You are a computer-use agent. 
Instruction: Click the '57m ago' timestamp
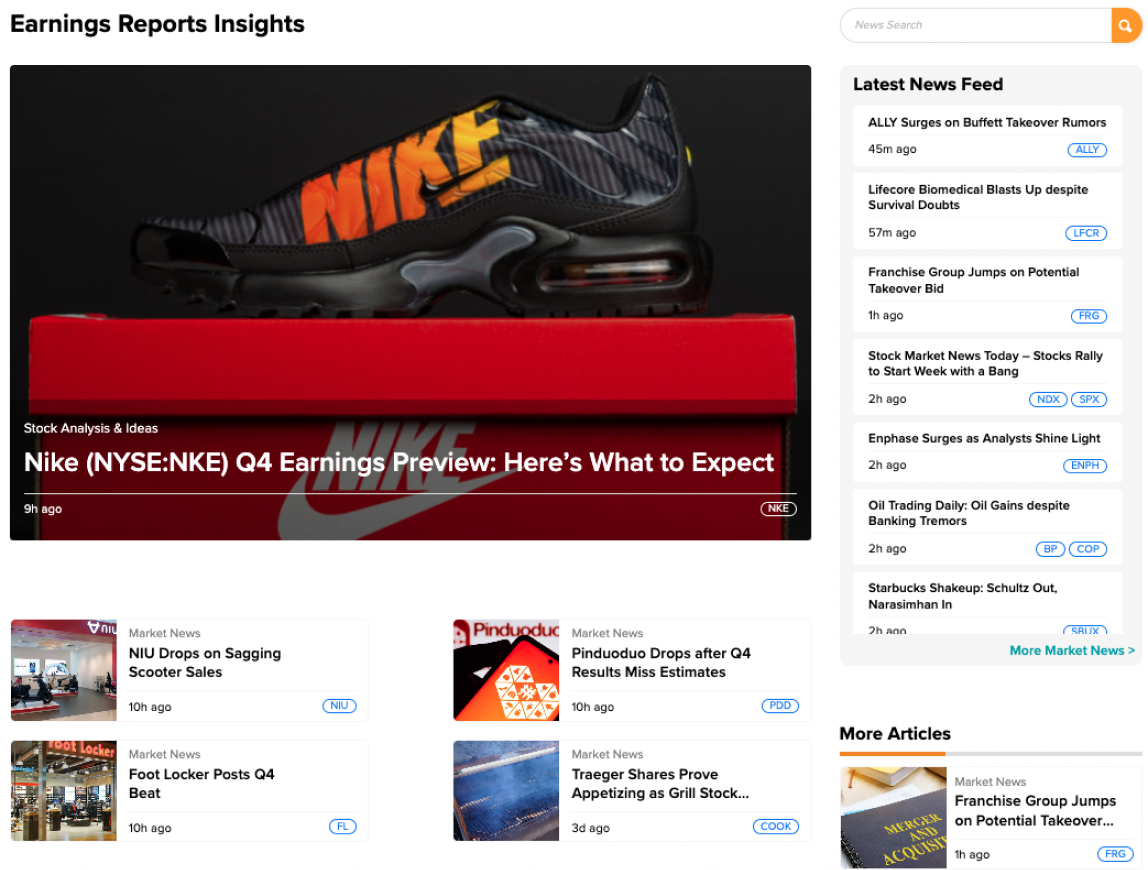pyautogui.click(x=892, y=233)
